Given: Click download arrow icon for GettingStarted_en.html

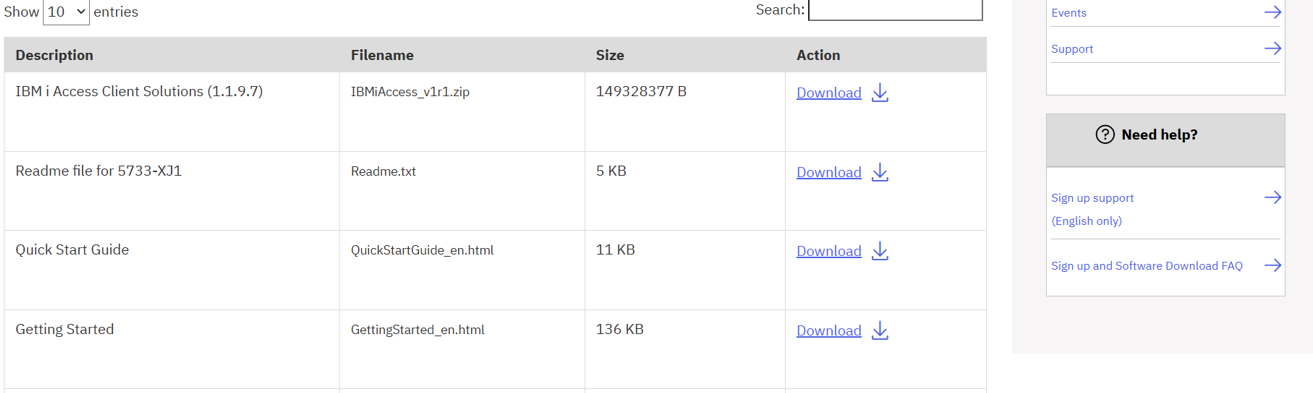Looking at the screenshot, I should click(880, 330).
